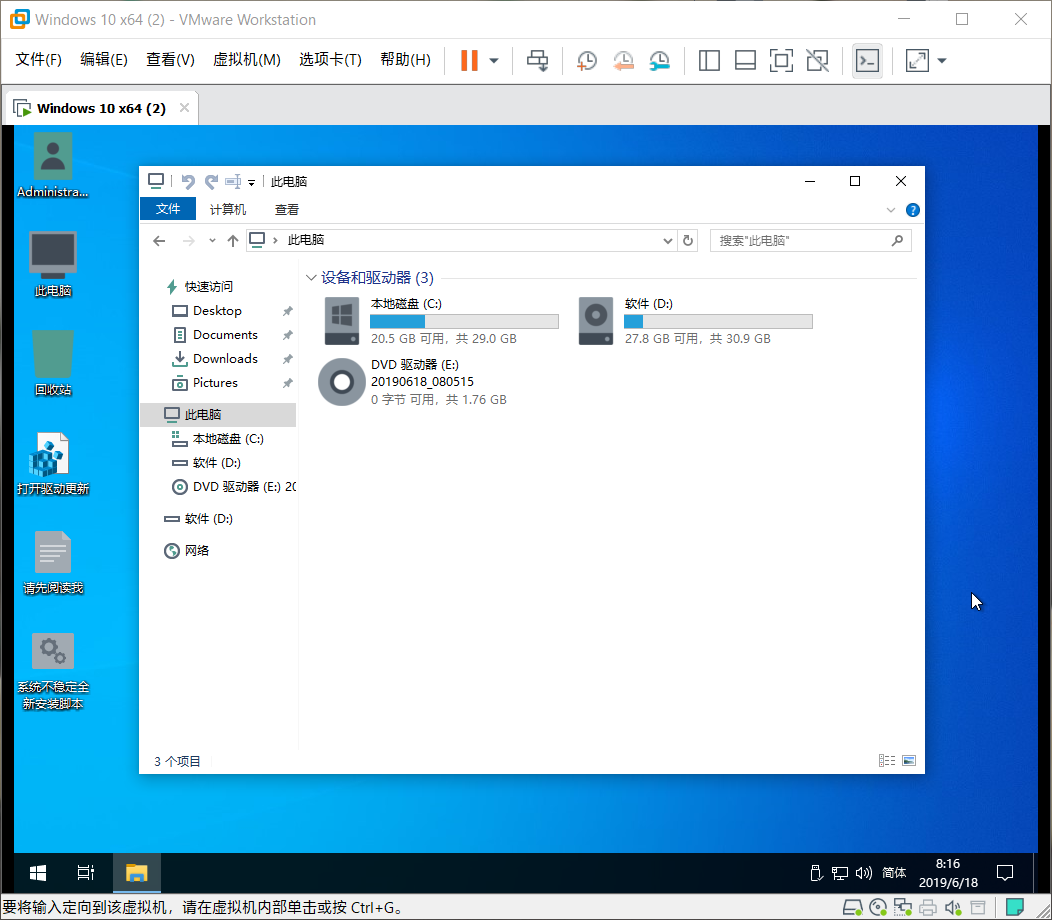Toggle the thumbnail bar view
The width and height of the screenshot is (1052, 920).
(x=745, y=60)
